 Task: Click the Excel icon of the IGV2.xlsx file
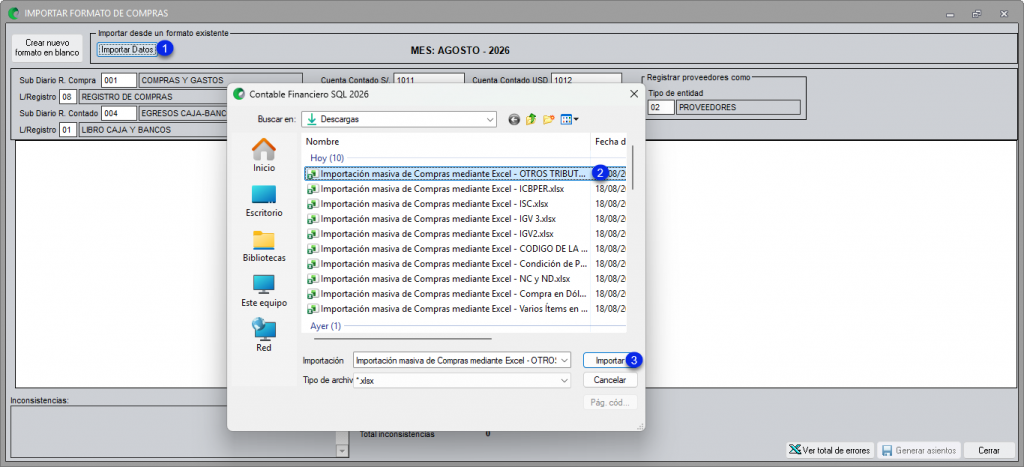[313, 234]
